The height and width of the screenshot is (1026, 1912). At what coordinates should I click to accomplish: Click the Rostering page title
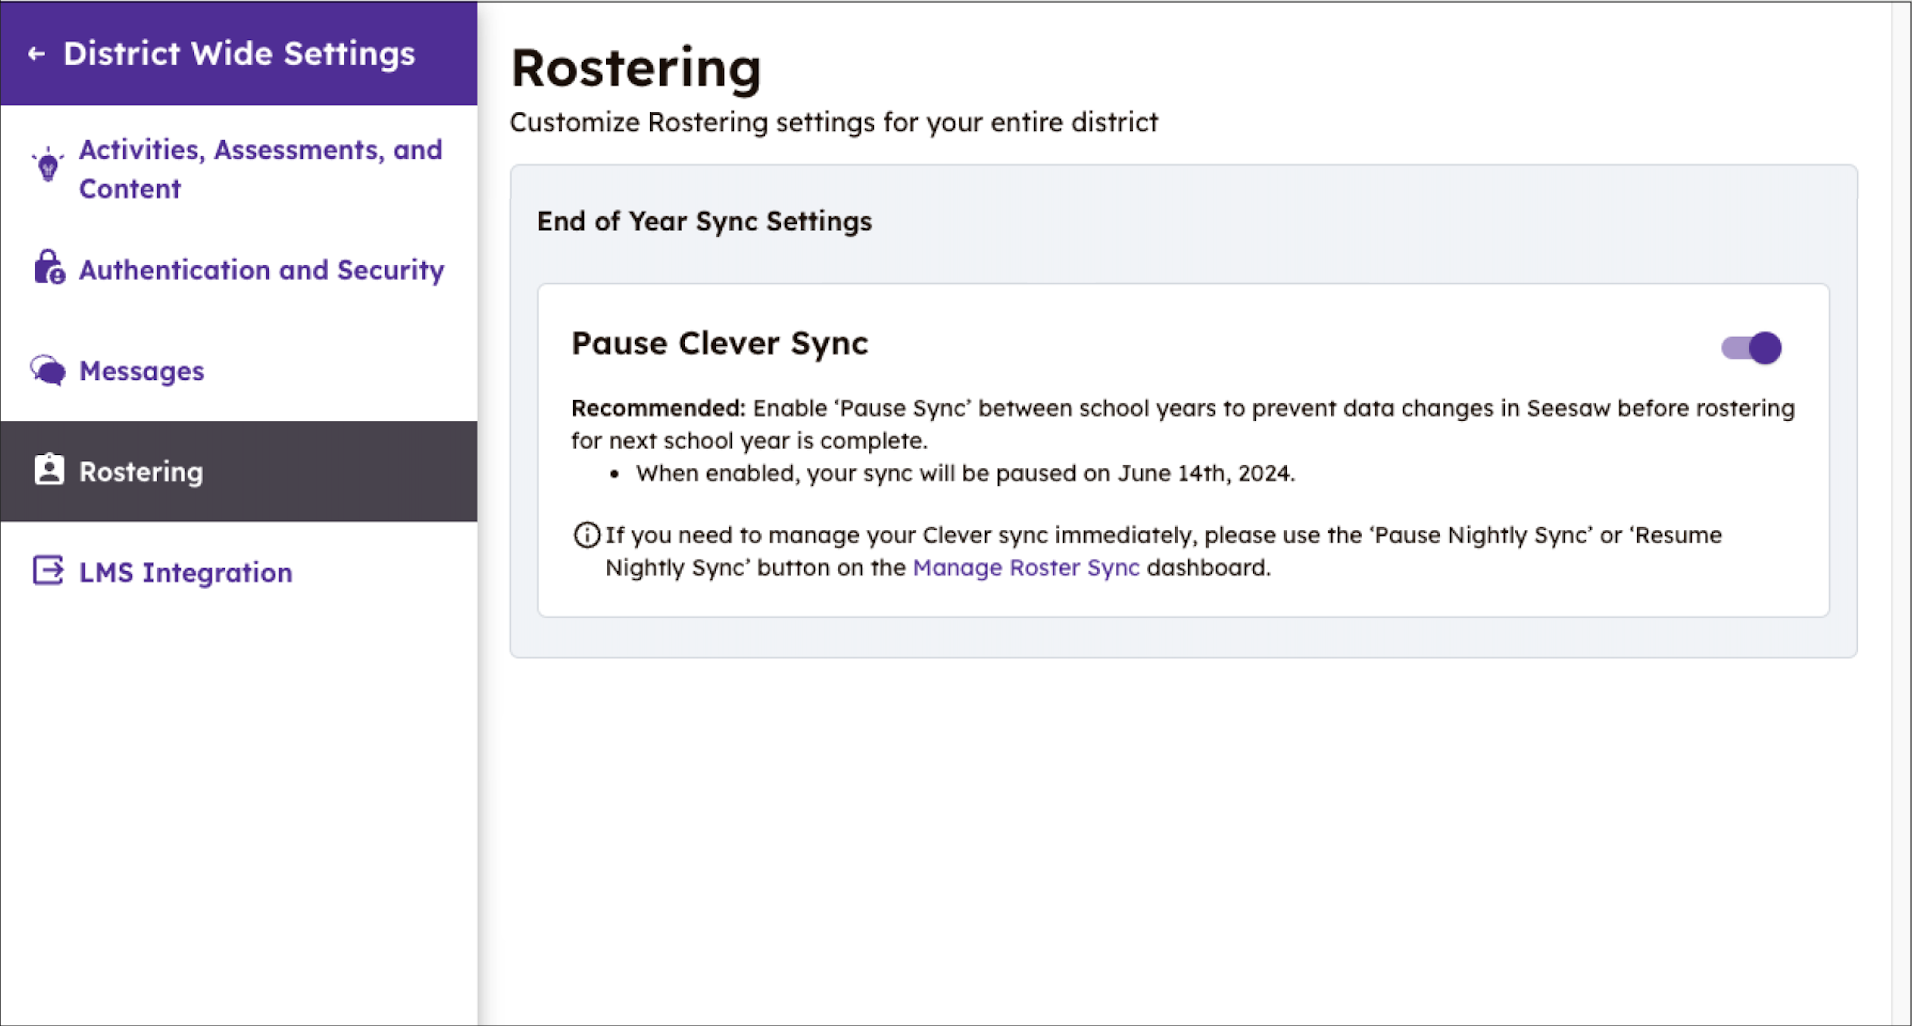(x=636, y=68)
